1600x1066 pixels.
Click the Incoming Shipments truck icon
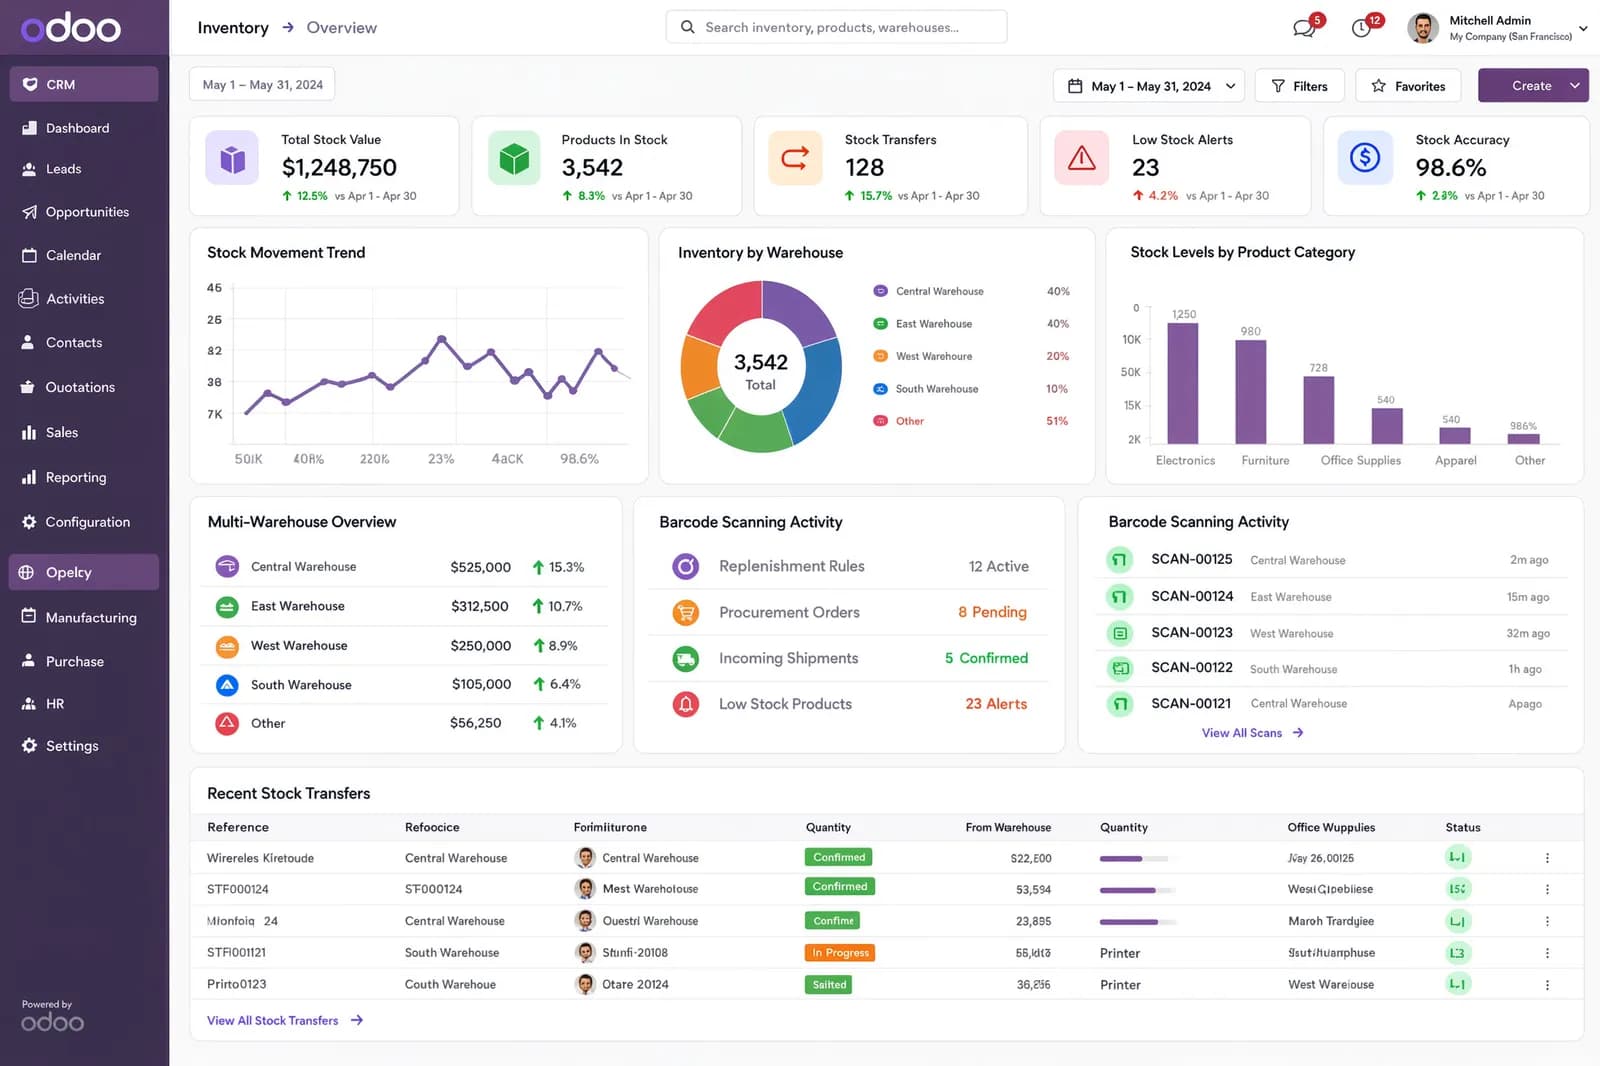click(686, 659)
